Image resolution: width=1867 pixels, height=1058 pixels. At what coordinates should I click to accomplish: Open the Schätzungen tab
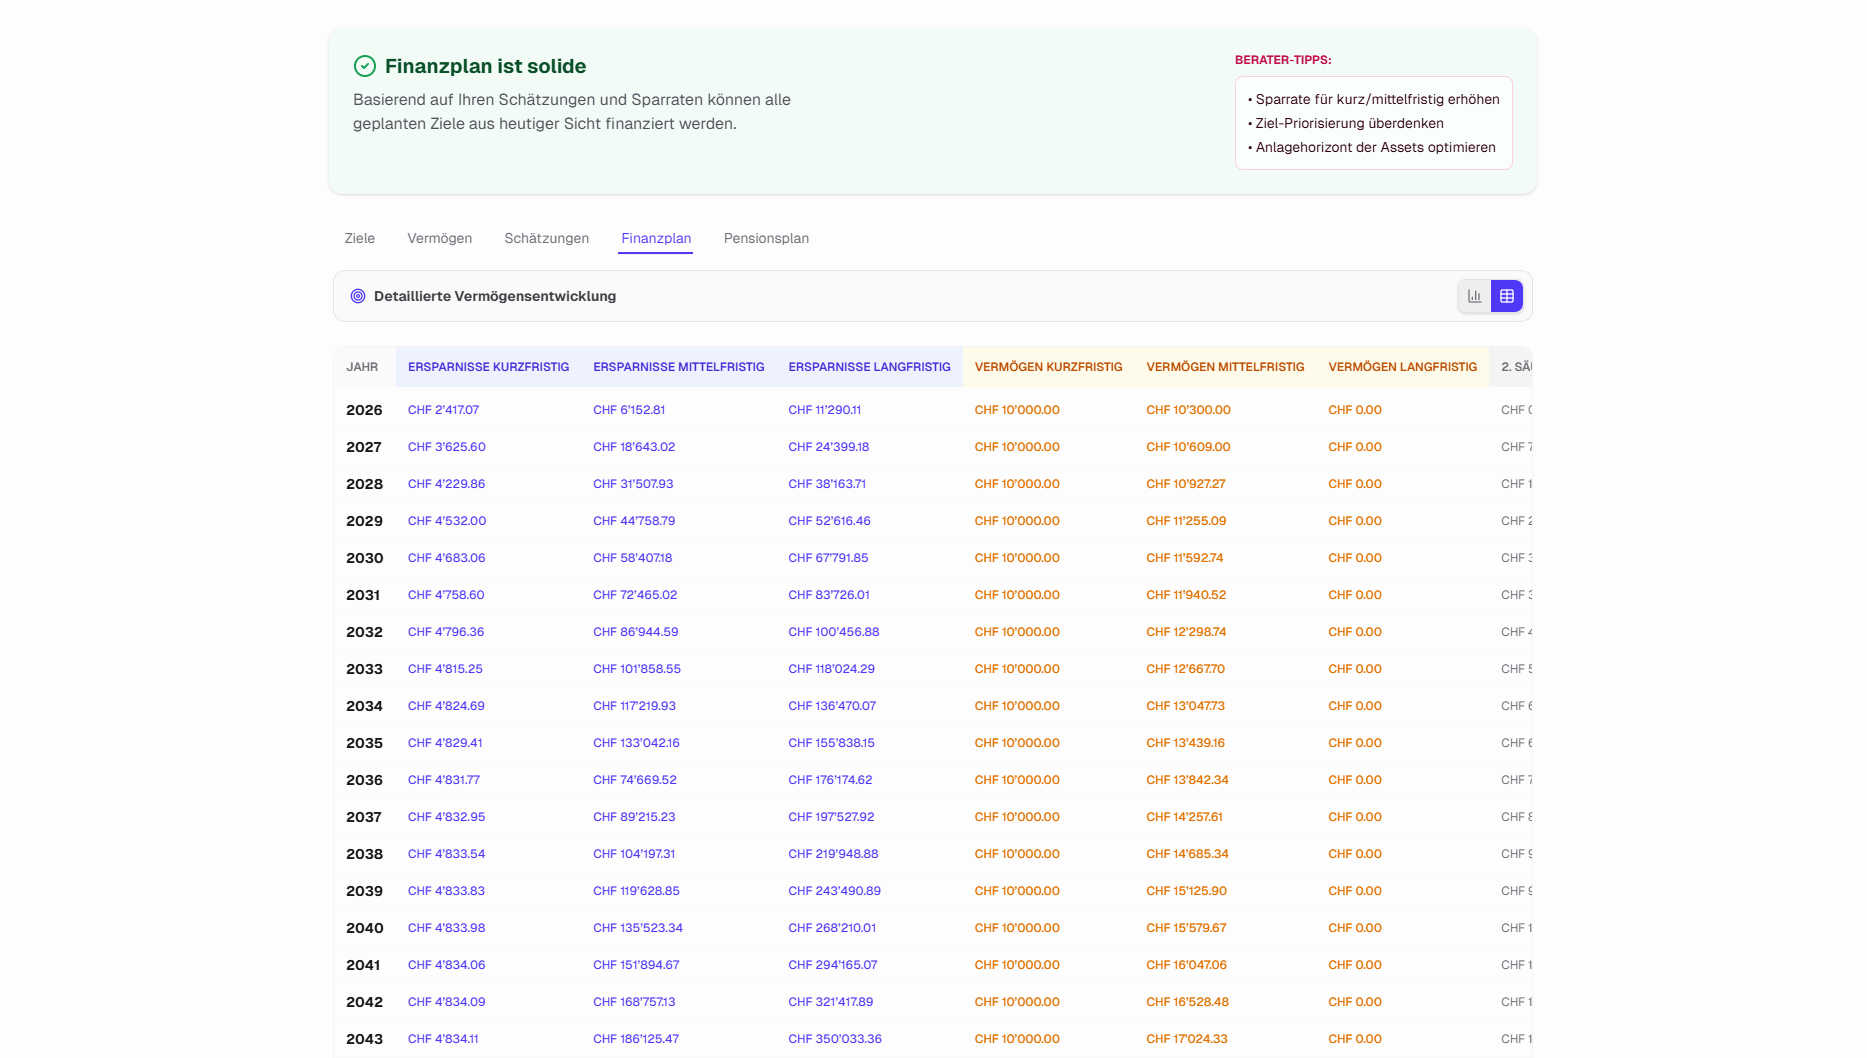546,238
